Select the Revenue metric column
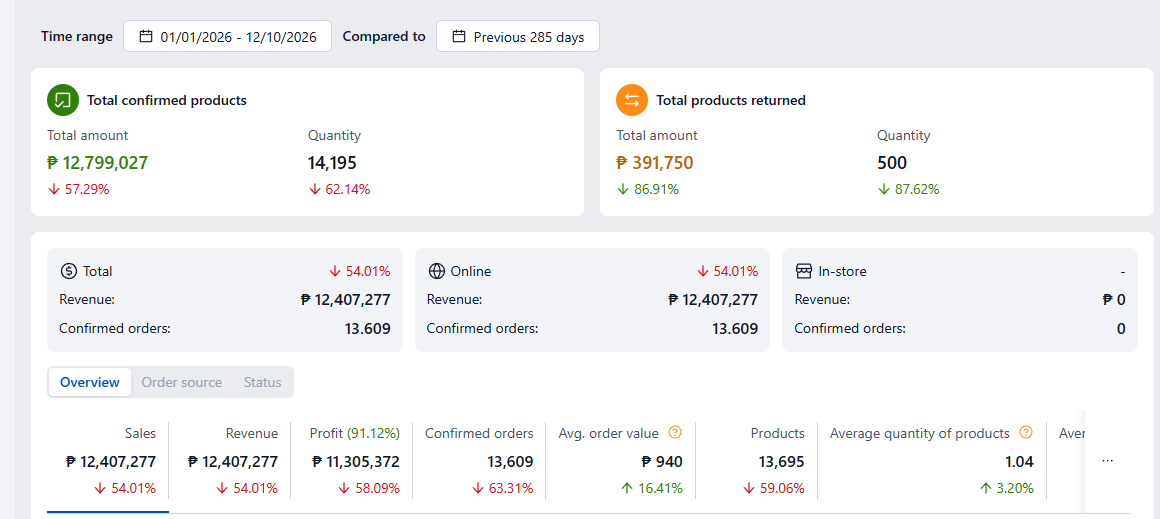Screen dimensions: 1160x519 [x=230, y=461]
